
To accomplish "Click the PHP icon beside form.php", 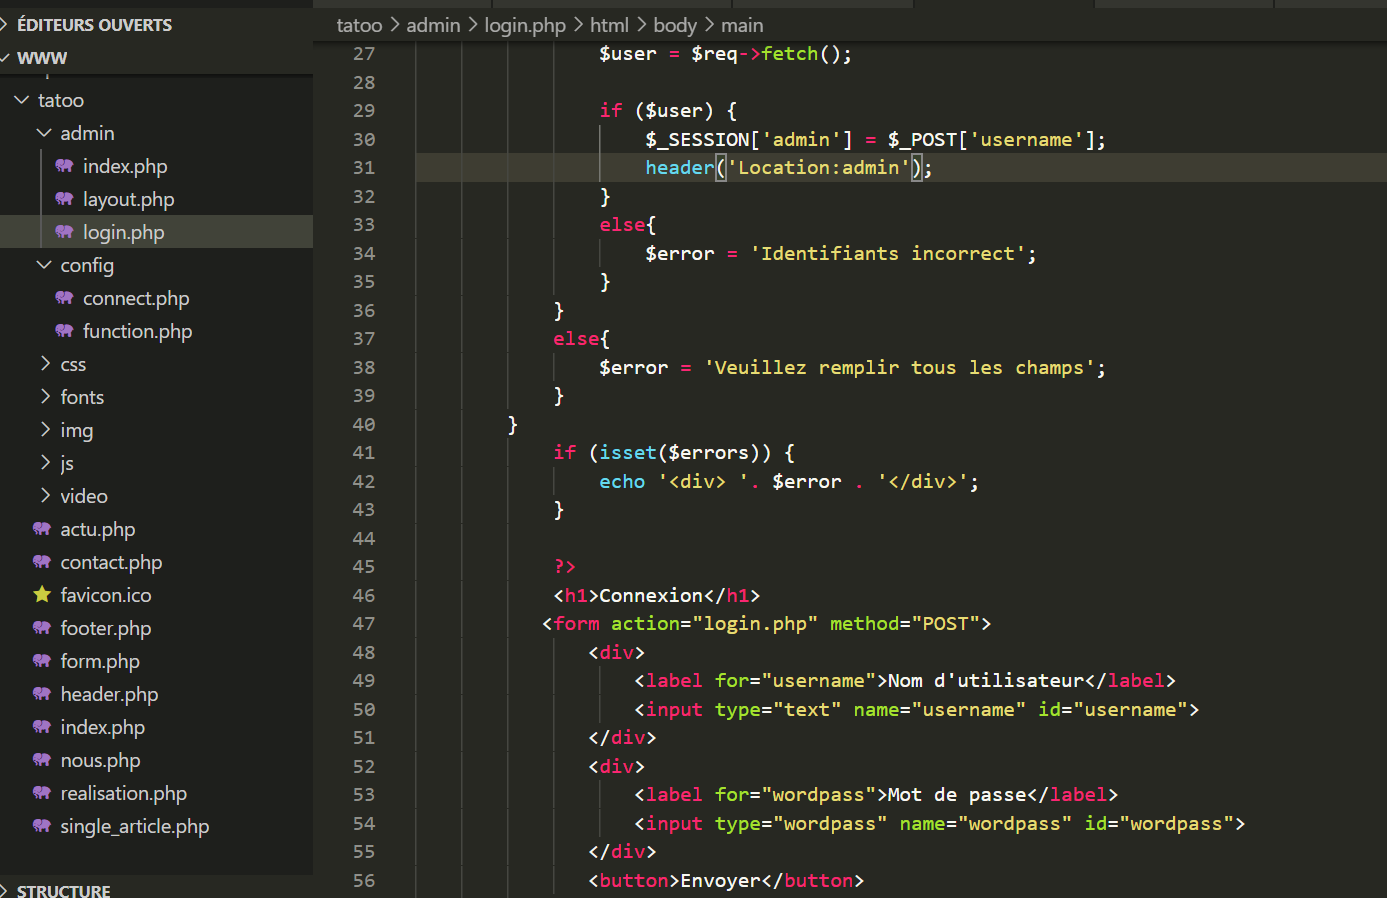I will pos(42,661).
